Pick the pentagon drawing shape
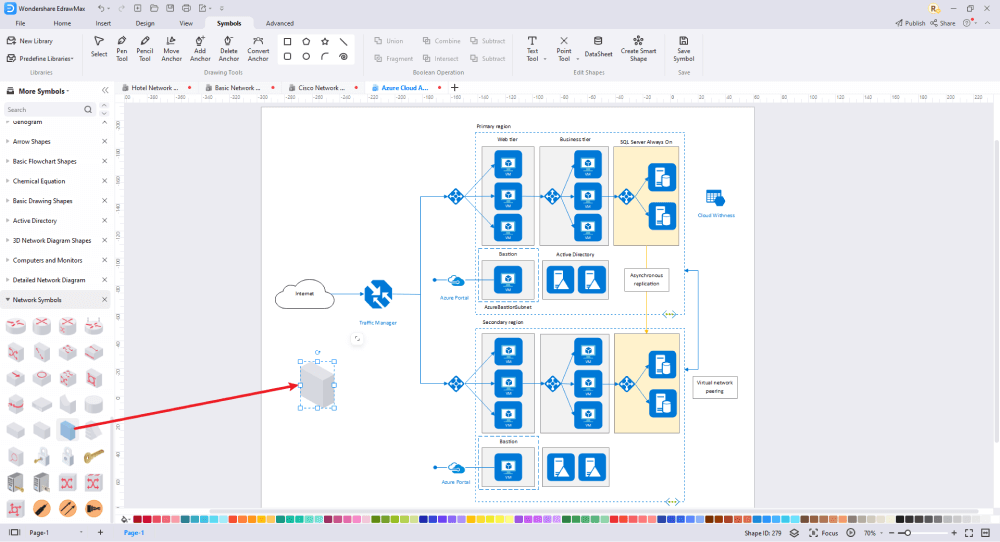This screenshot has width=1000, height=542. (306, 41)
